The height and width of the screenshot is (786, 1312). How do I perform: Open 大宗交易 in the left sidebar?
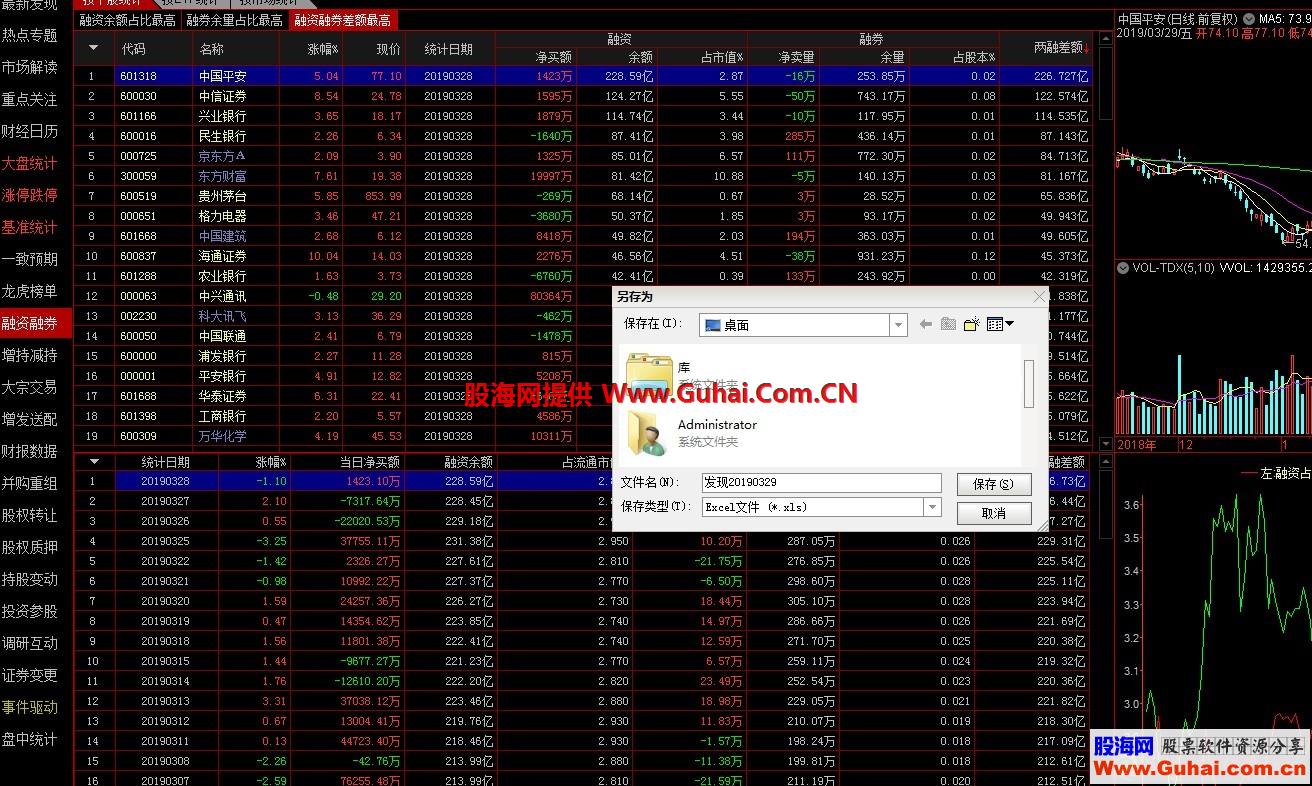[x=30, y=387]
